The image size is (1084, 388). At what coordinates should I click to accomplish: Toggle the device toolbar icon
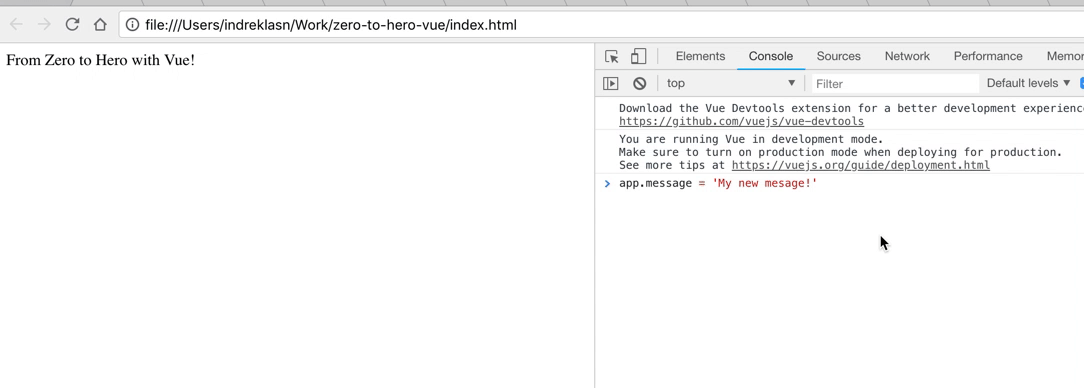638,56
